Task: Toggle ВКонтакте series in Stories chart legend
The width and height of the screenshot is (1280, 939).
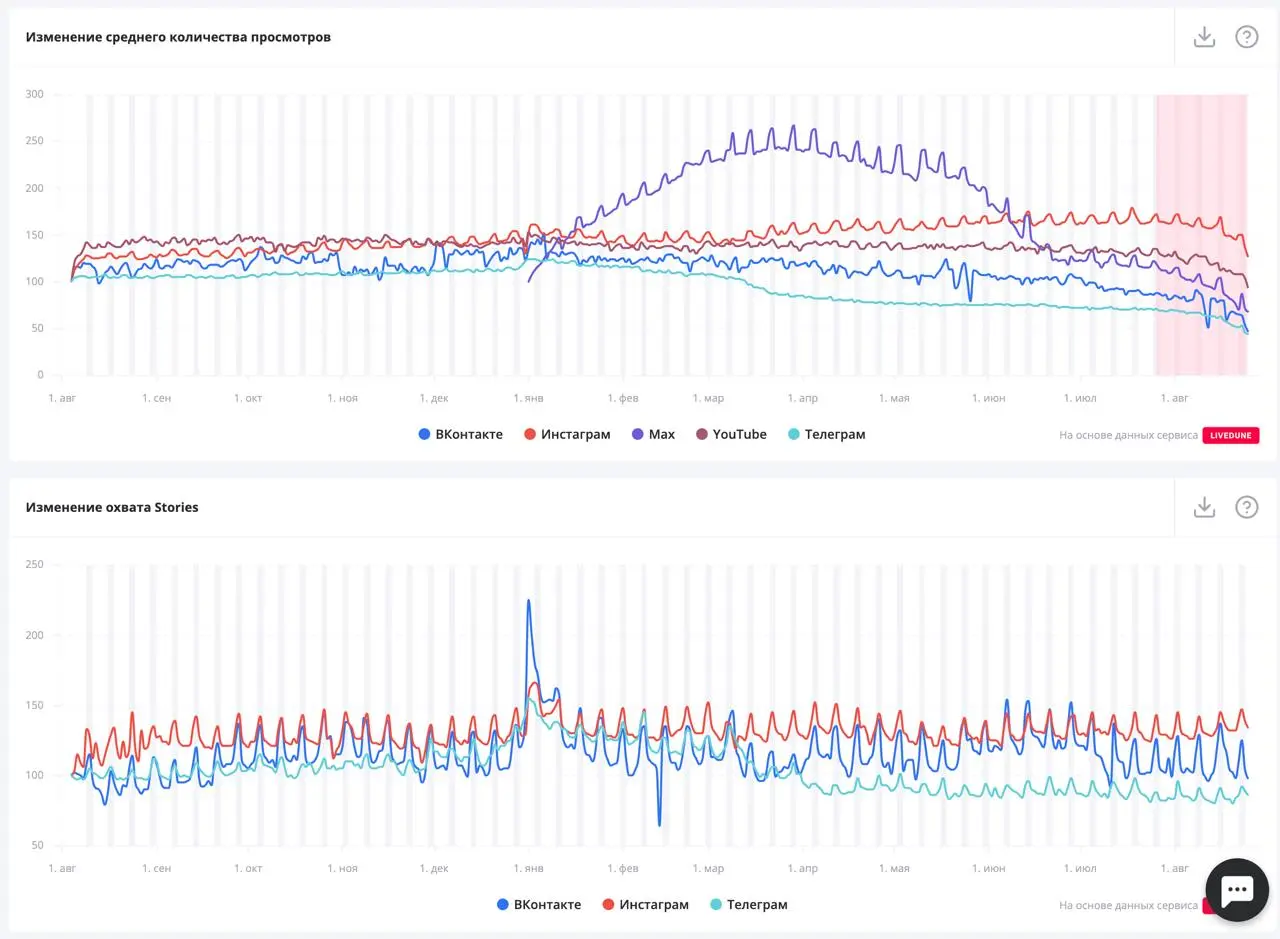Action: 538,904
